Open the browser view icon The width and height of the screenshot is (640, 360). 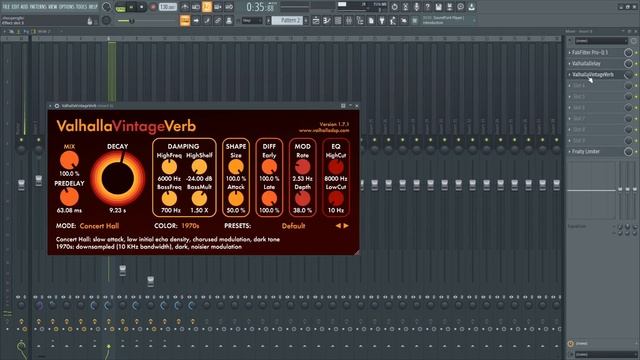point(360,20)
